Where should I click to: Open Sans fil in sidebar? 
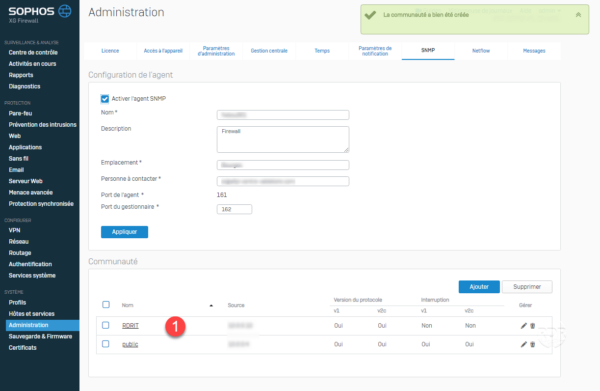(x=18, y=158)
